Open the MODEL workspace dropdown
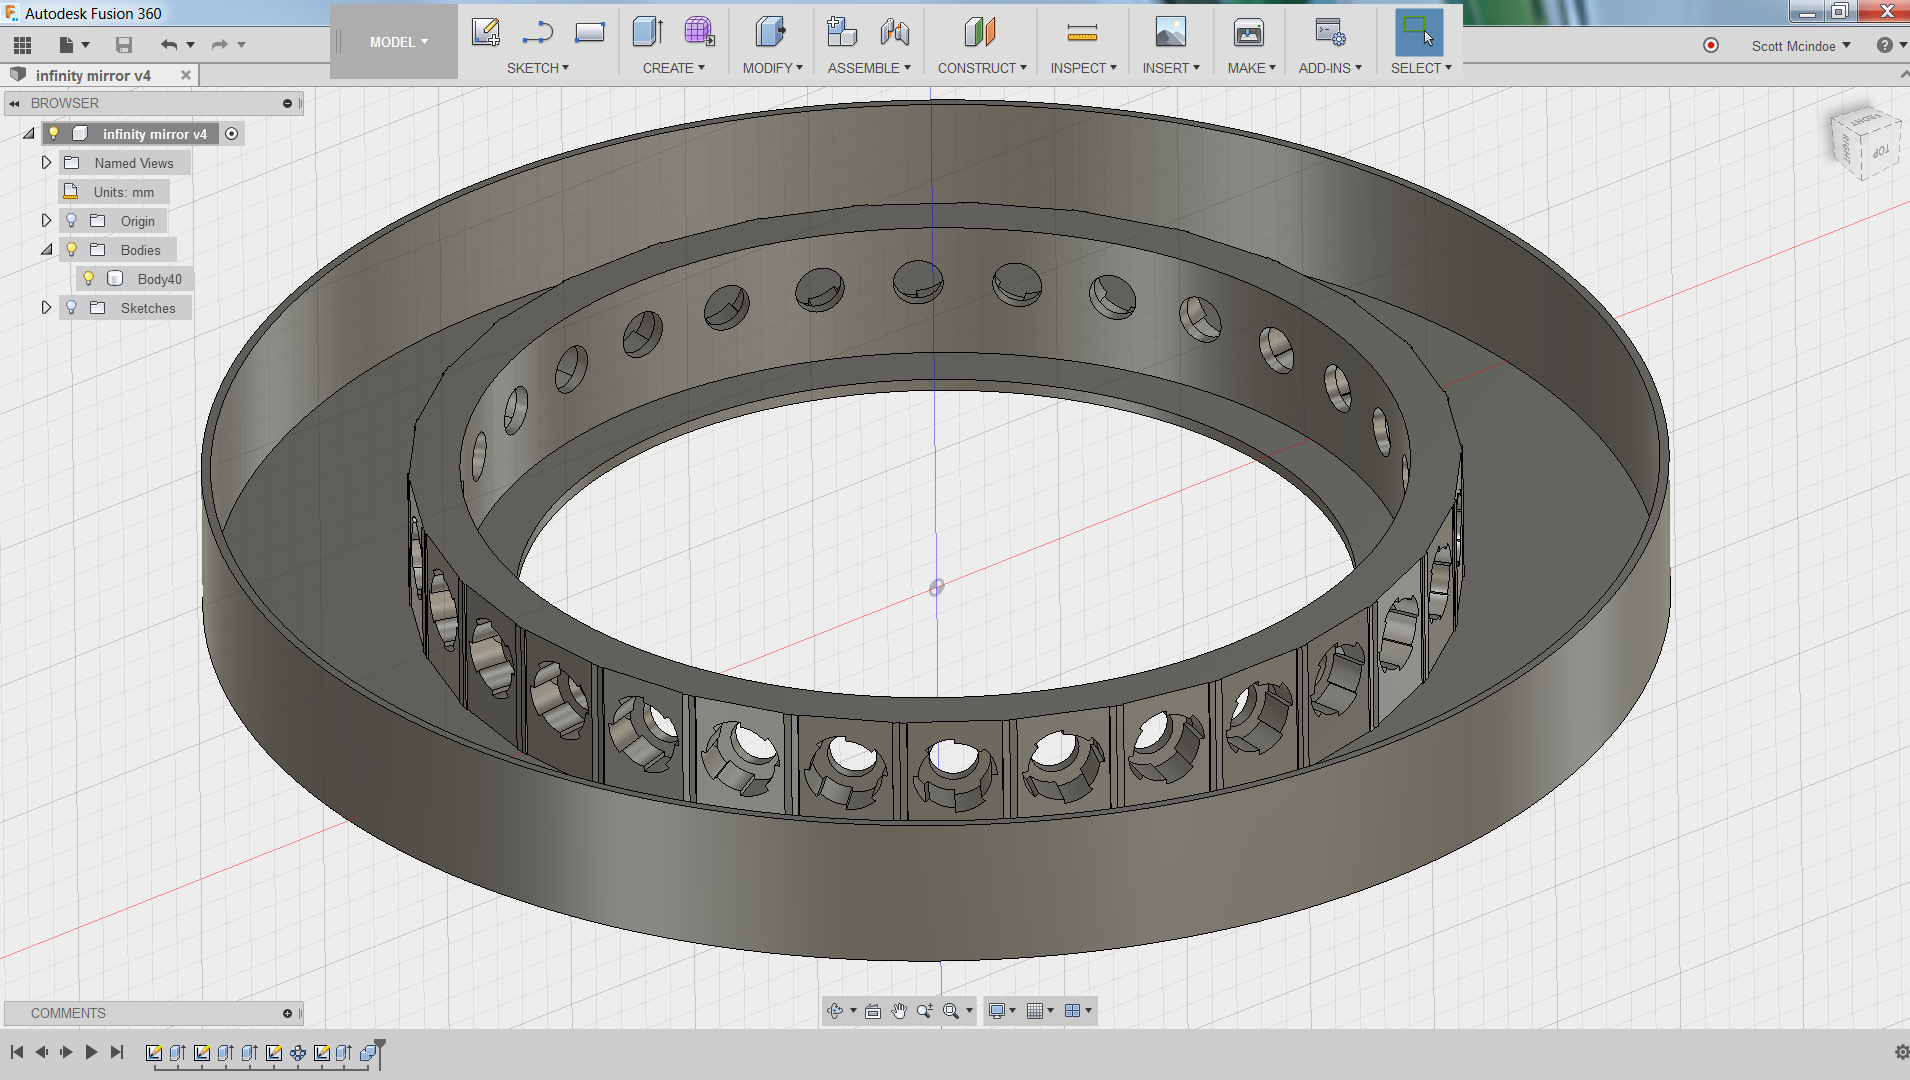The width and height of the screenshot is (1910, 1080). (398, 42)
